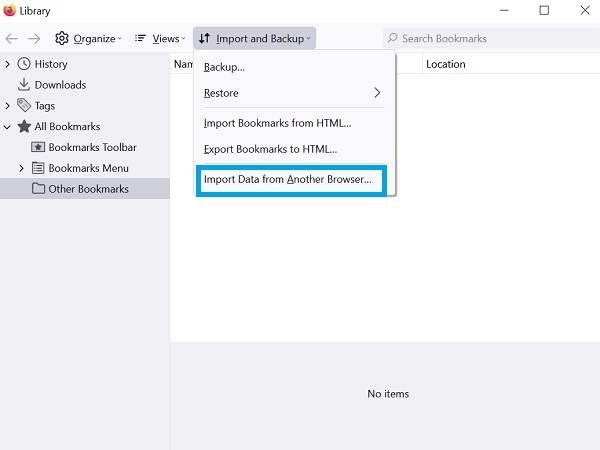Choose Backup from the menu
Image resolution: width=600 pixels, height=450 pixels.
point(224,67)
